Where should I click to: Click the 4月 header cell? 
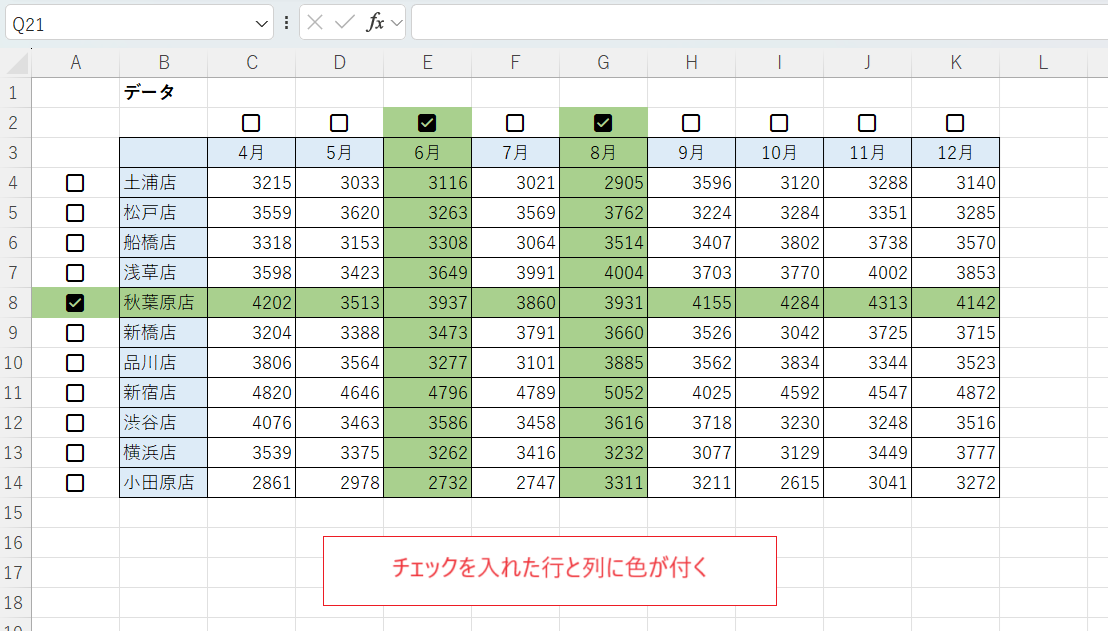click(x=252, y=153)
